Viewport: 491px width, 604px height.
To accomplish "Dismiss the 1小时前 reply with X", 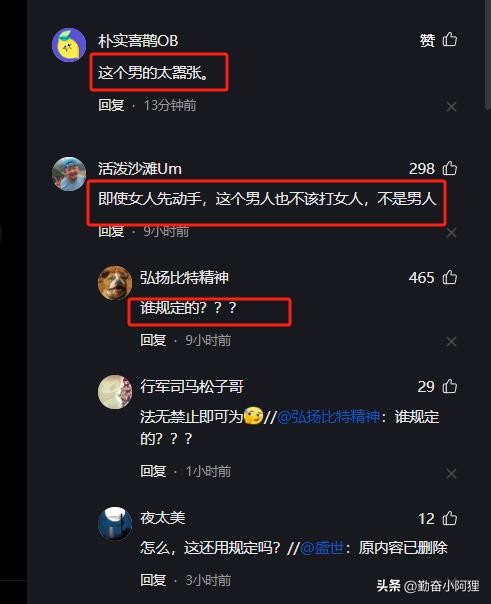I will (x=451, y=473).
